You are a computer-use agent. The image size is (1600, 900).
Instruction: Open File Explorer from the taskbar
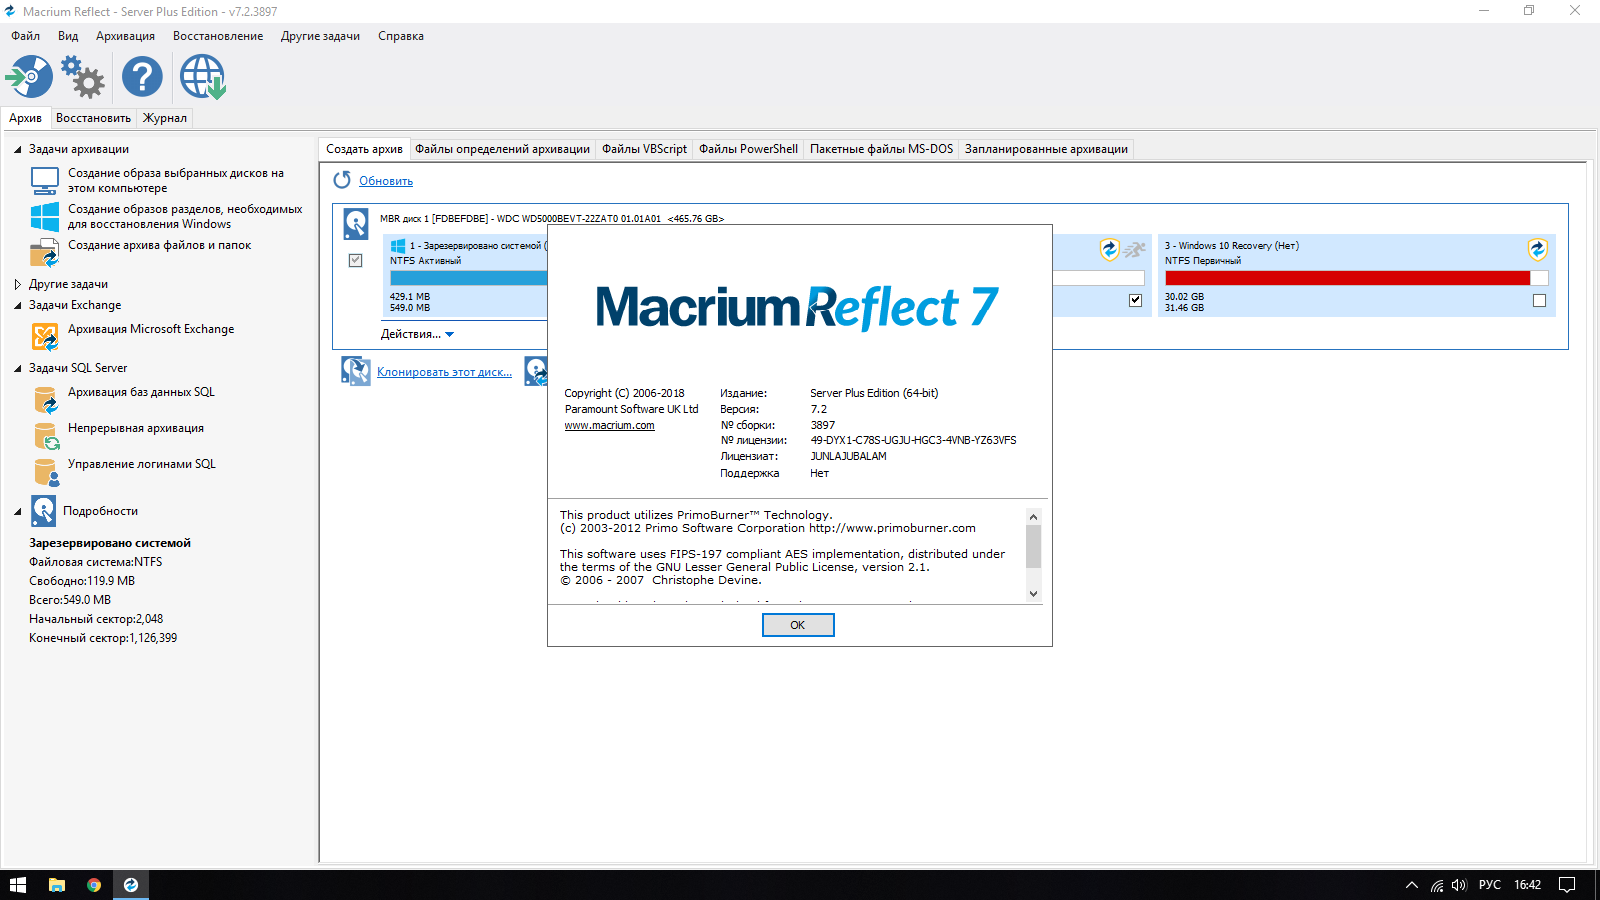pyautogui.click(x=57, y=885)
